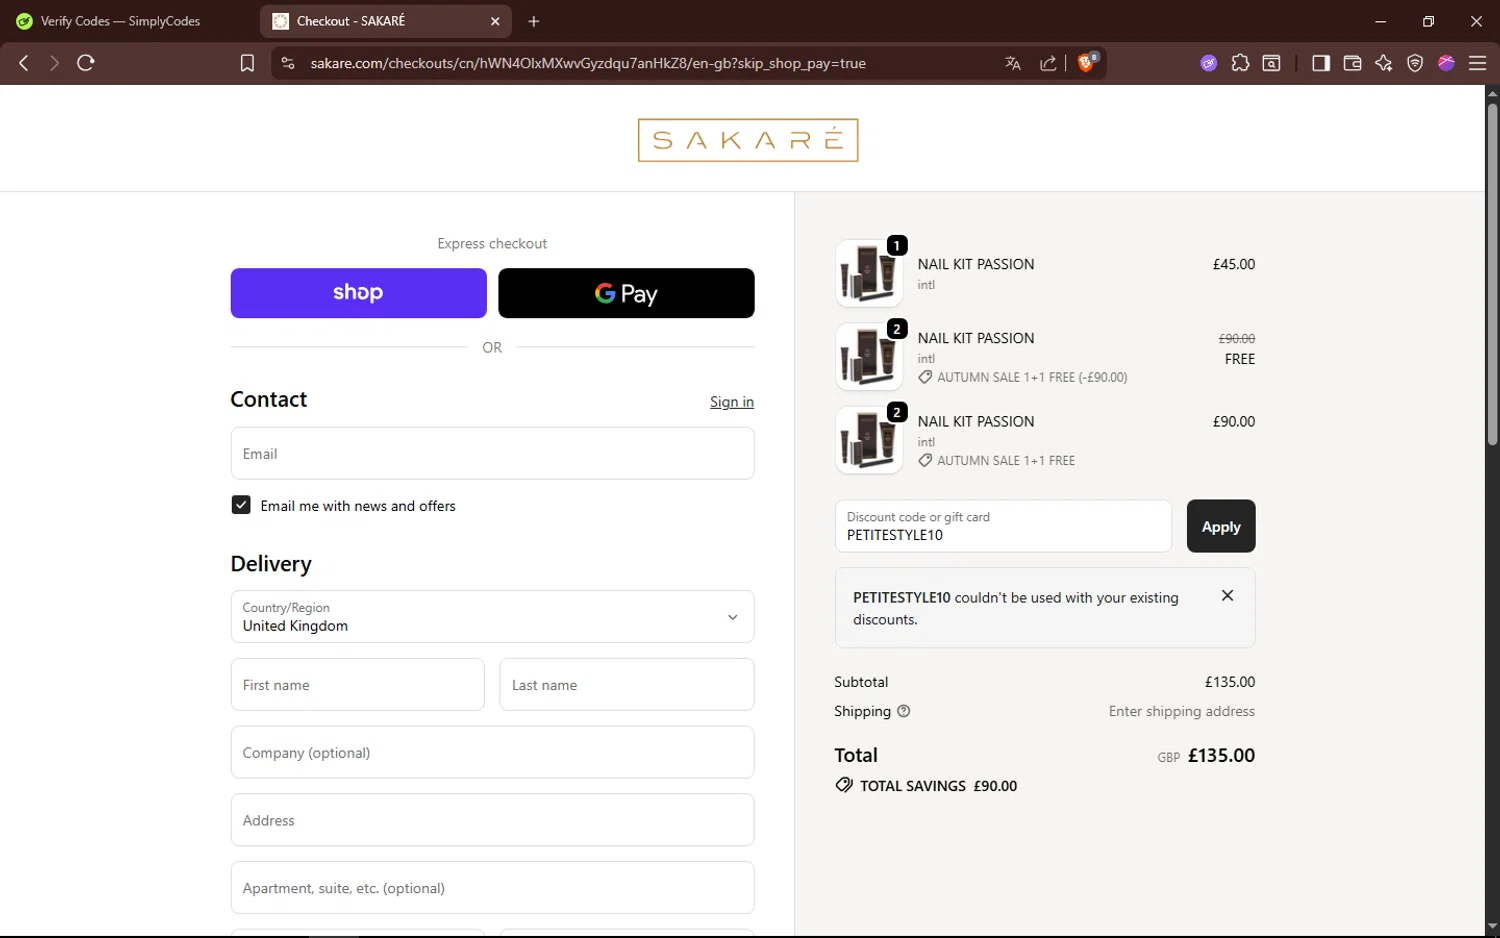Uncheck Email me with news and offers
The image size is (1500, 938).
[241, 505]
